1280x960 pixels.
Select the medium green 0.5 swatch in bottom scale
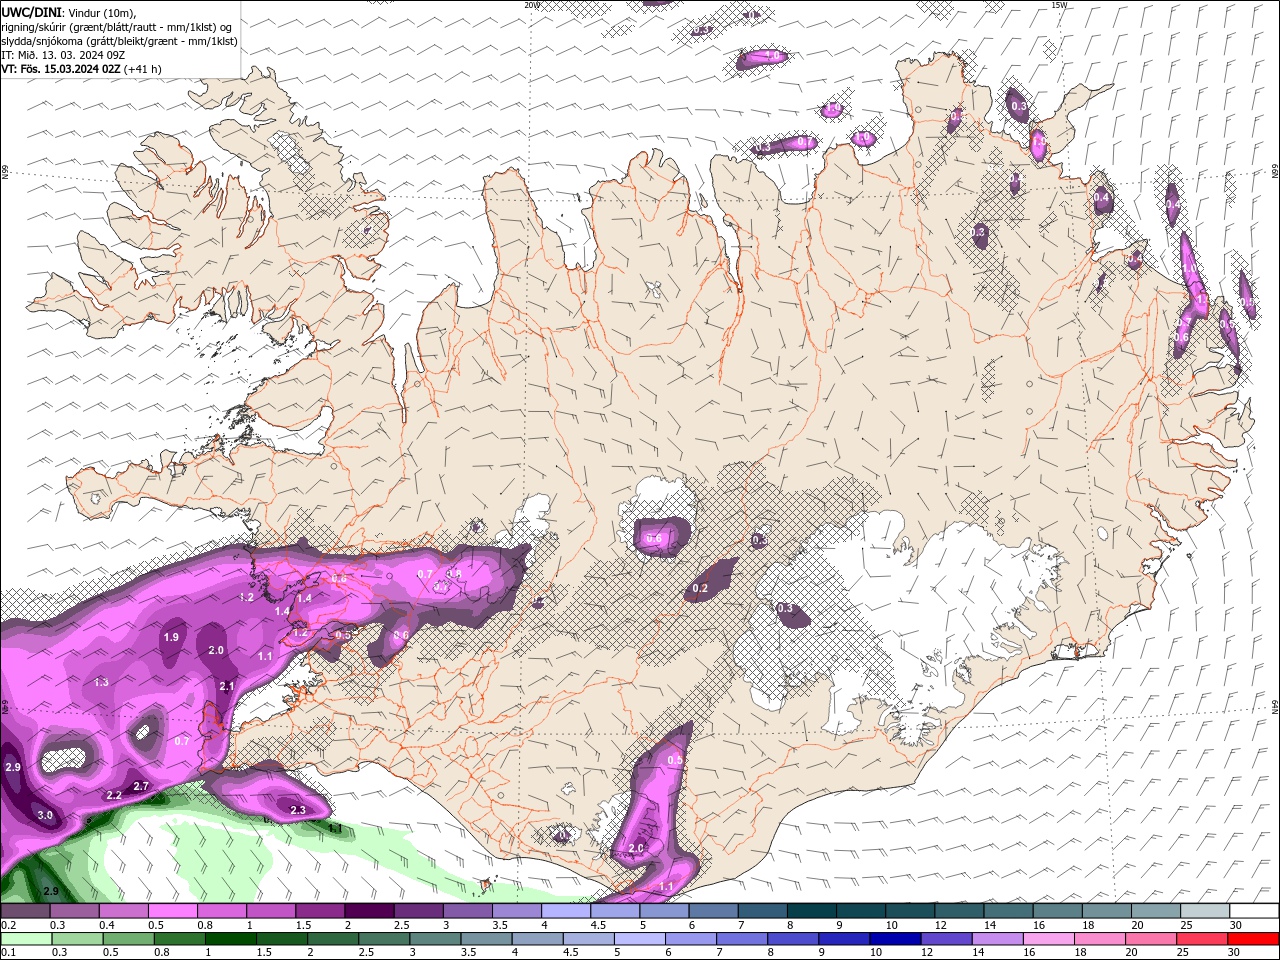pyautogui.click(x=130, y=939)
